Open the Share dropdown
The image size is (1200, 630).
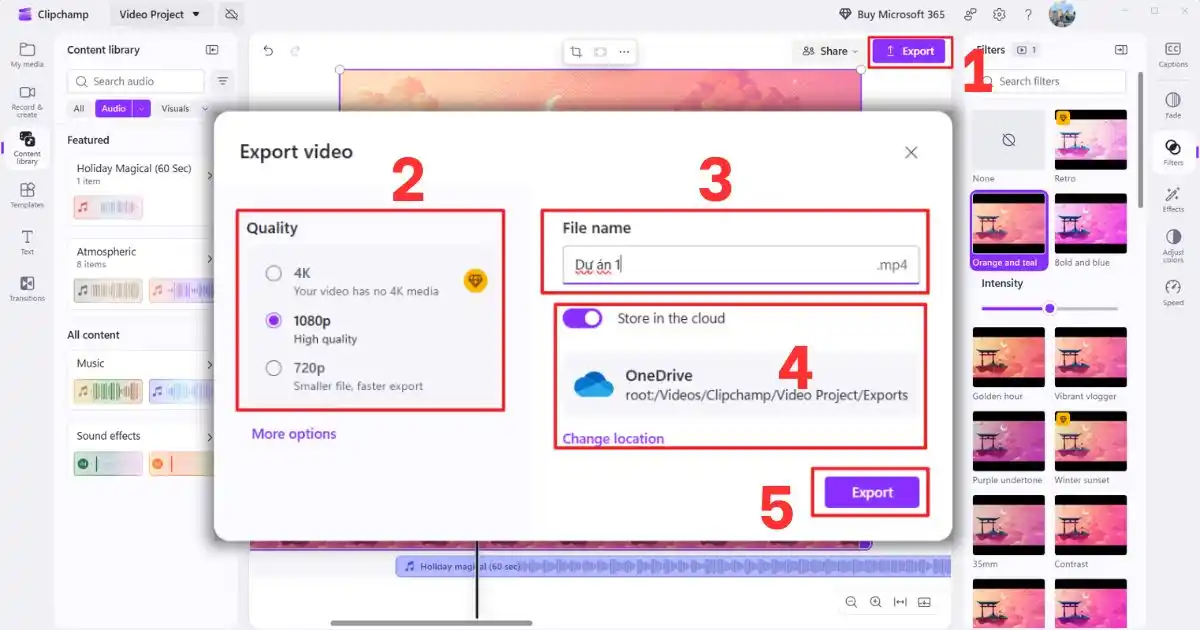830,51
